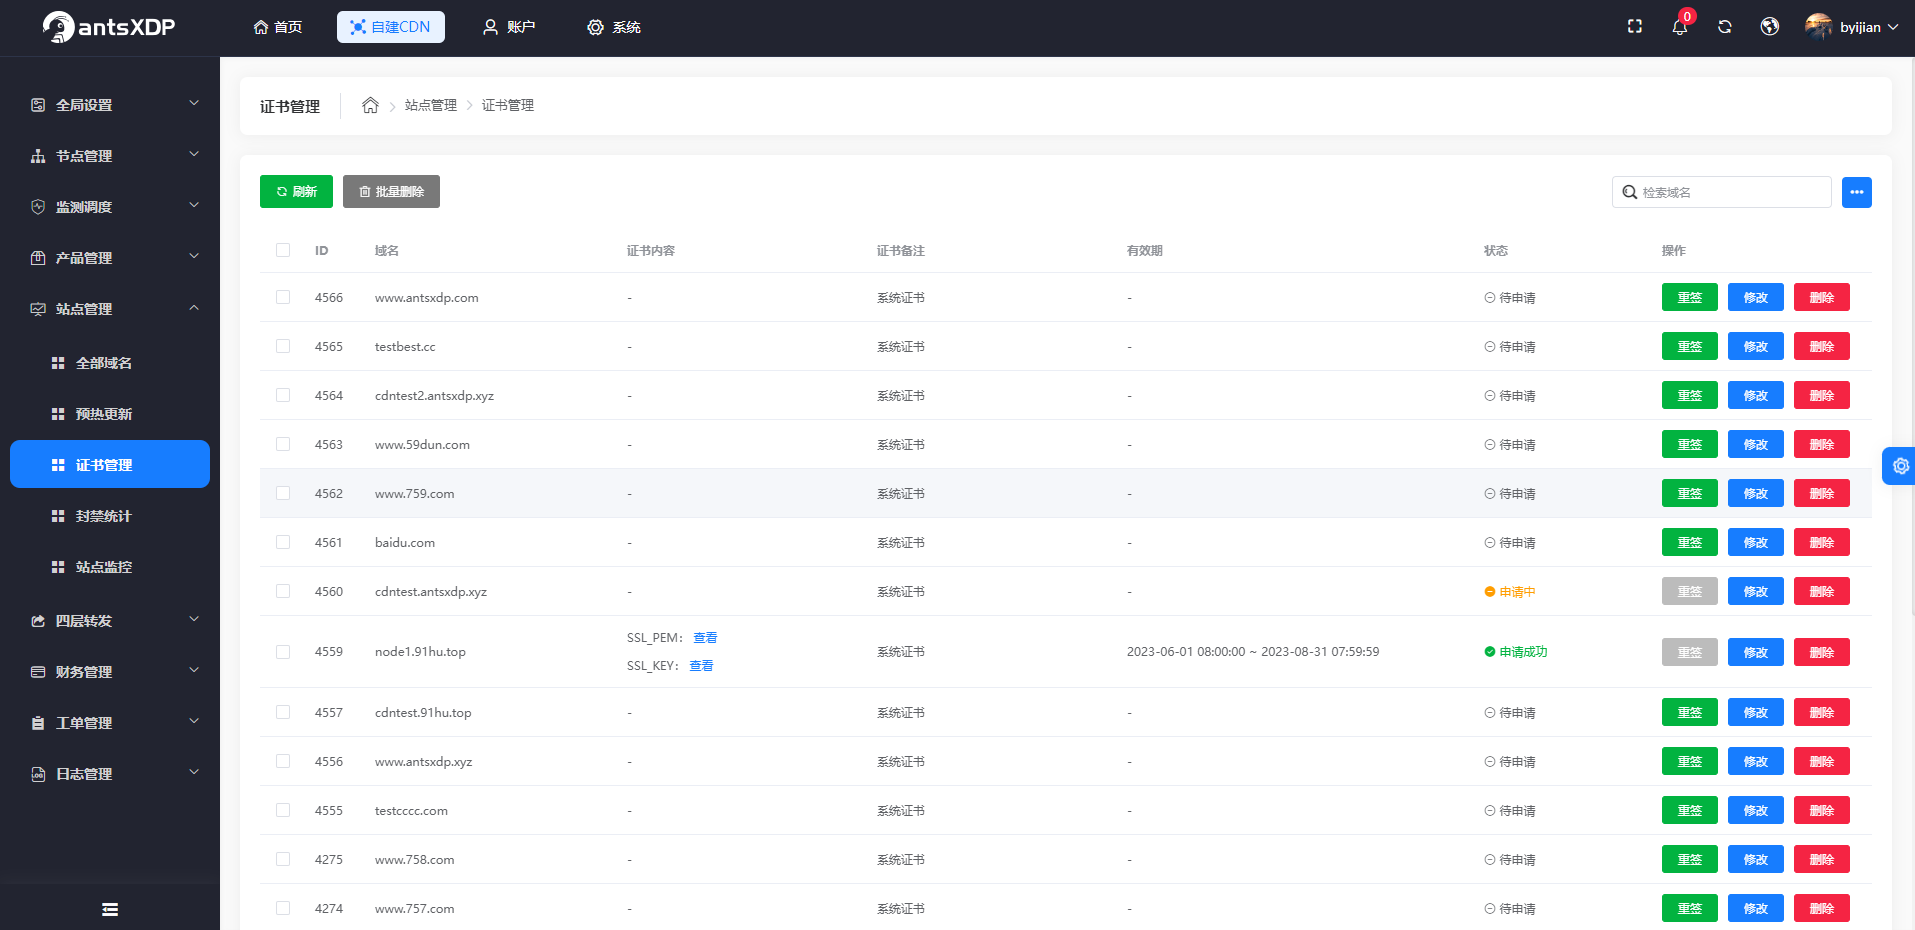Click 重签 for www.antsxdp.com

tap(1690, 297)
